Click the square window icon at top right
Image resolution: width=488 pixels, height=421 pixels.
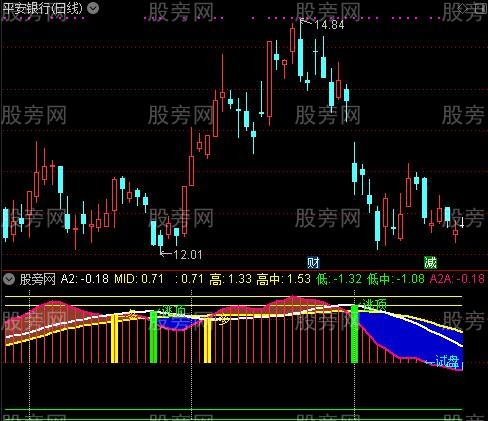(x=482, y=8)
